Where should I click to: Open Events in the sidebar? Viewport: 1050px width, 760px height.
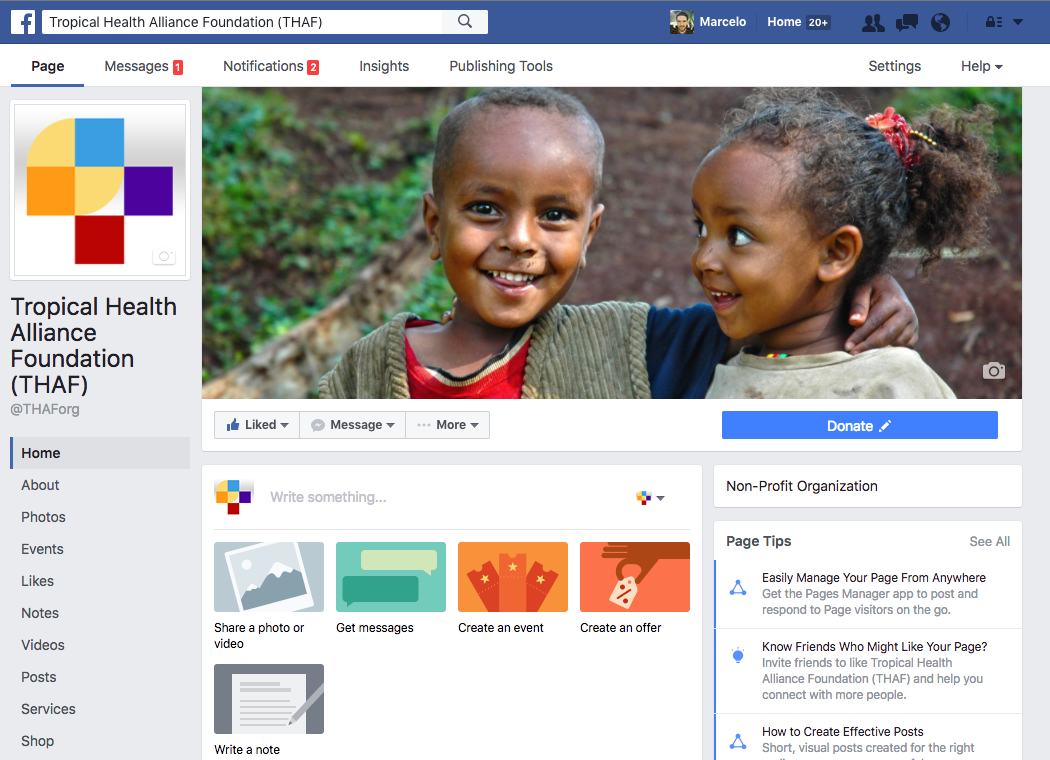[x=42, y=549]
